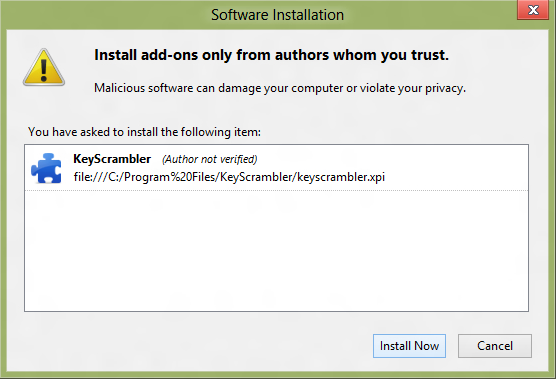Click the blue puzzle piece add-on icon
This screenshot has height=379, width=556.
click(46, 168)
